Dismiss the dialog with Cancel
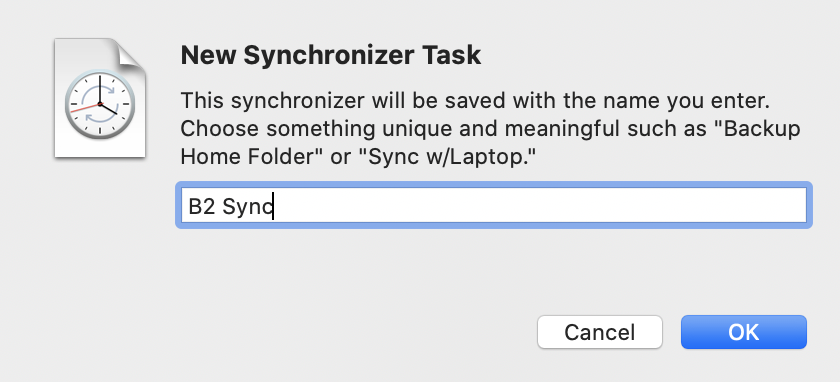 coord(600,332)
